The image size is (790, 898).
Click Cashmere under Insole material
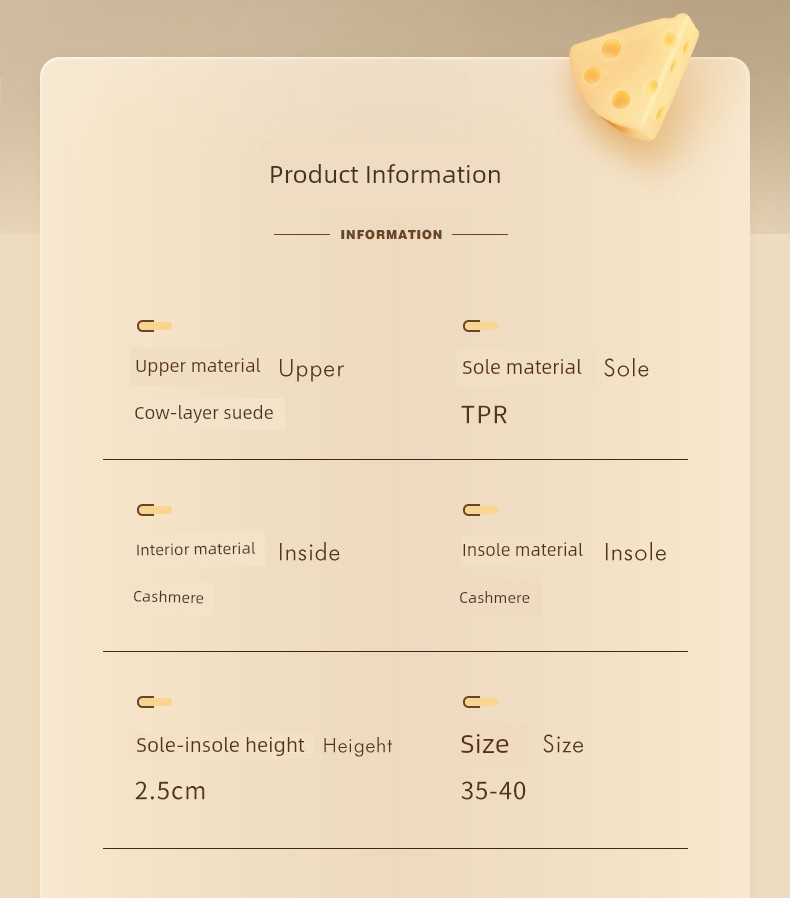494,598
